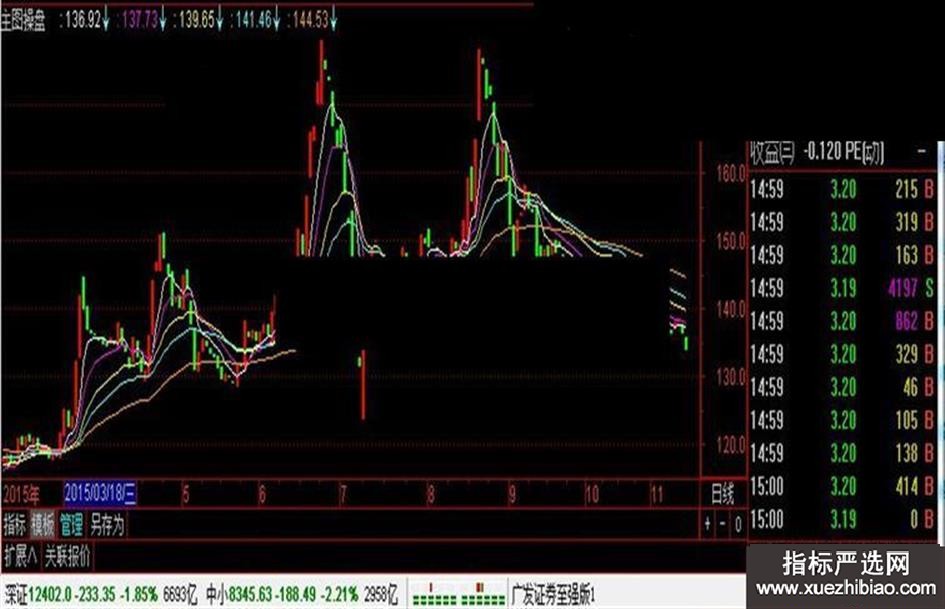The height and width of the screenshot is (609, 945).
Task: Click the 中小 index 8345.63 status entry
Action: click(302, 595)
